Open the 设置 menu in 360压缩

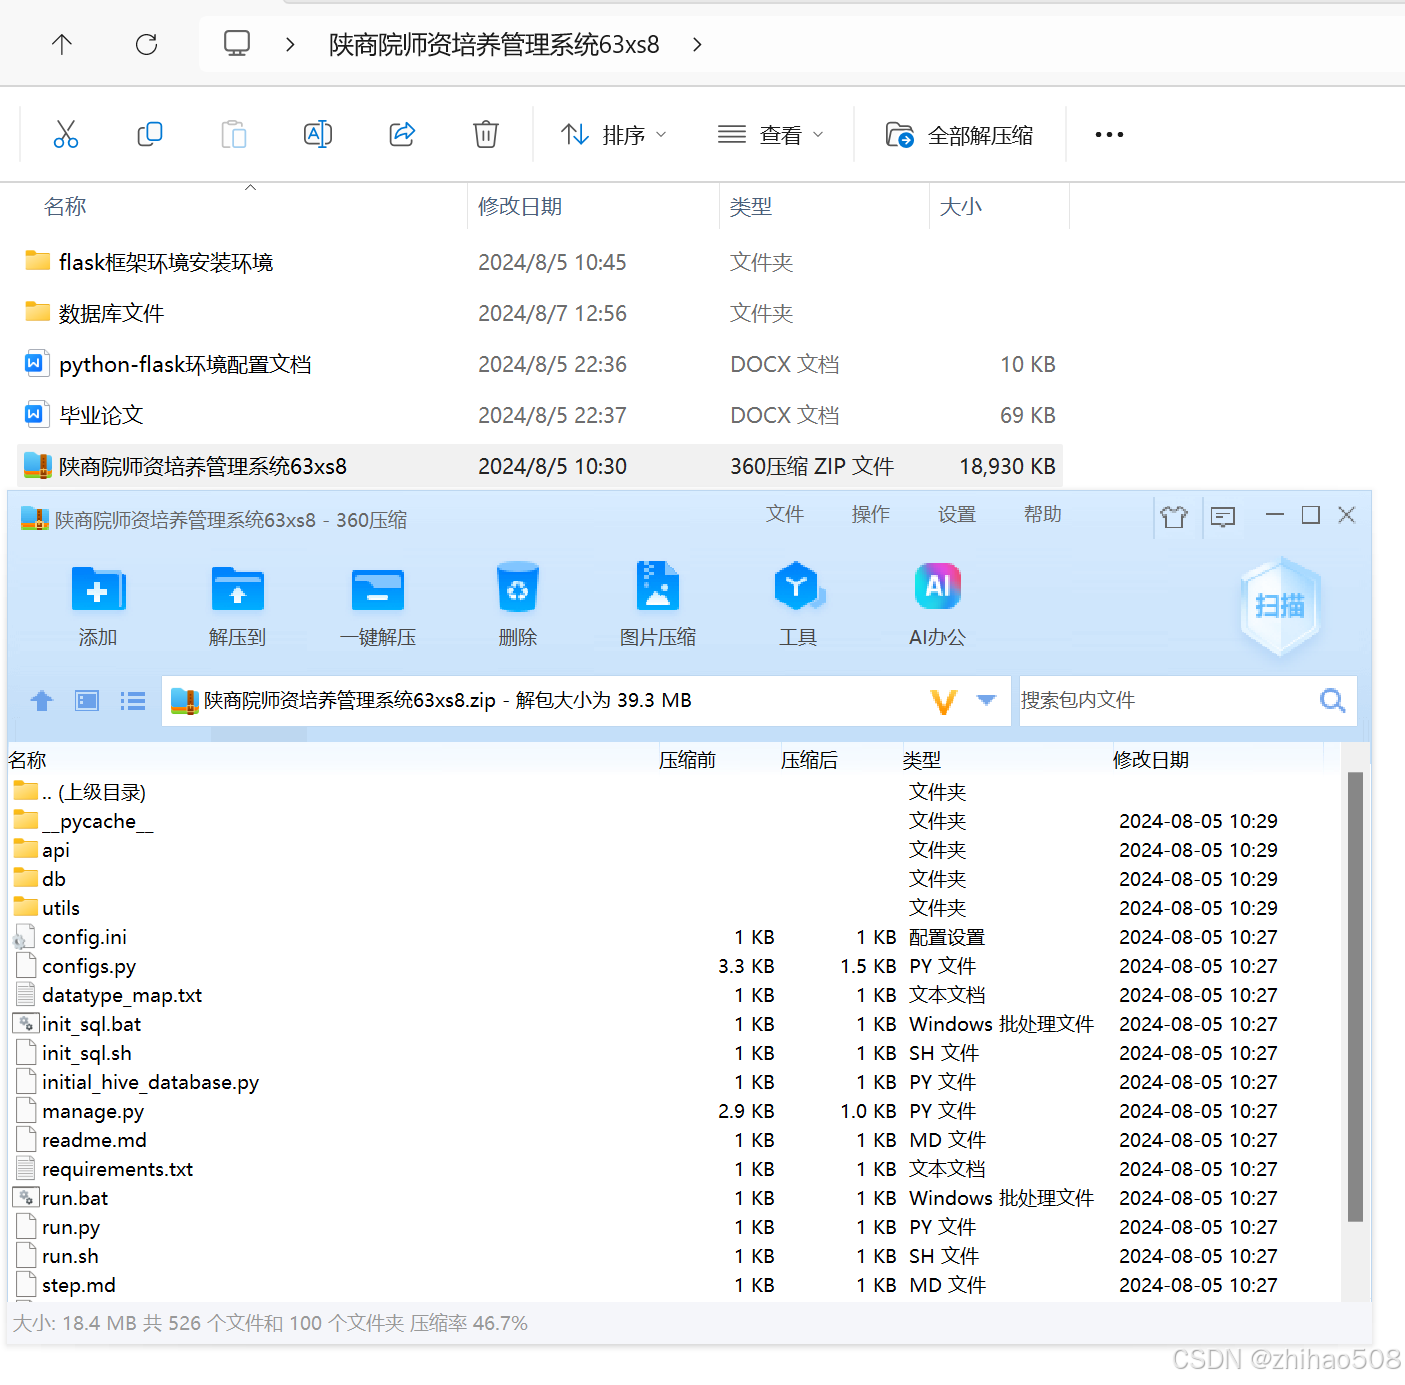(x=956, y=514)
